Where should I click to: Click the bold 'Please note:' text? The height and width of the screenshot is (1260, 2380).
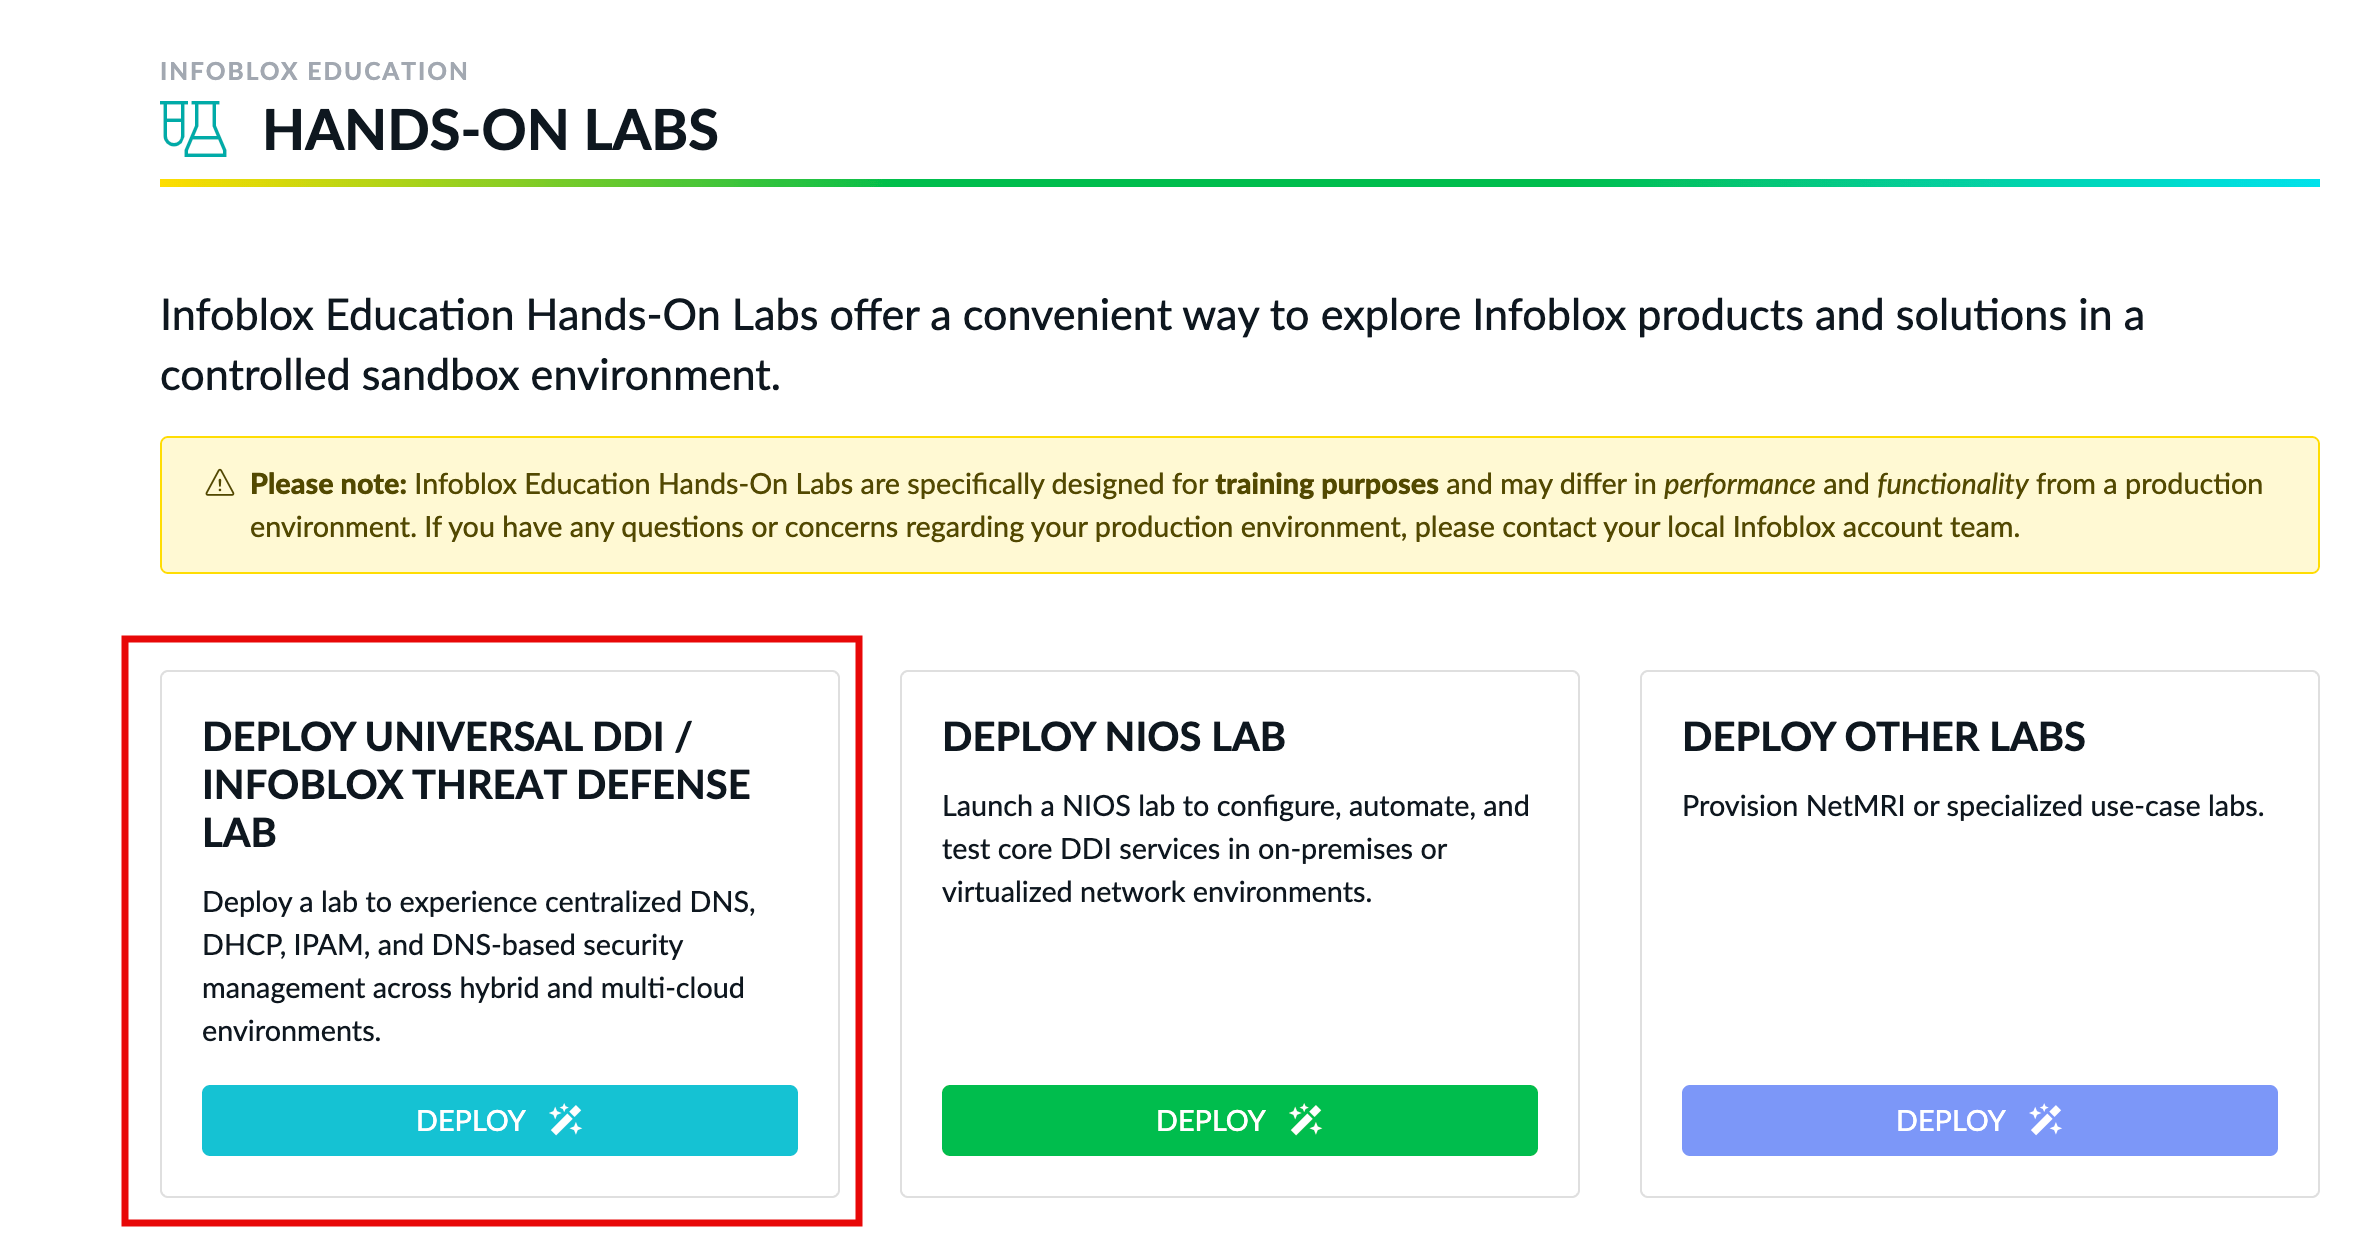pyautogui.click(x=328, y=484)
